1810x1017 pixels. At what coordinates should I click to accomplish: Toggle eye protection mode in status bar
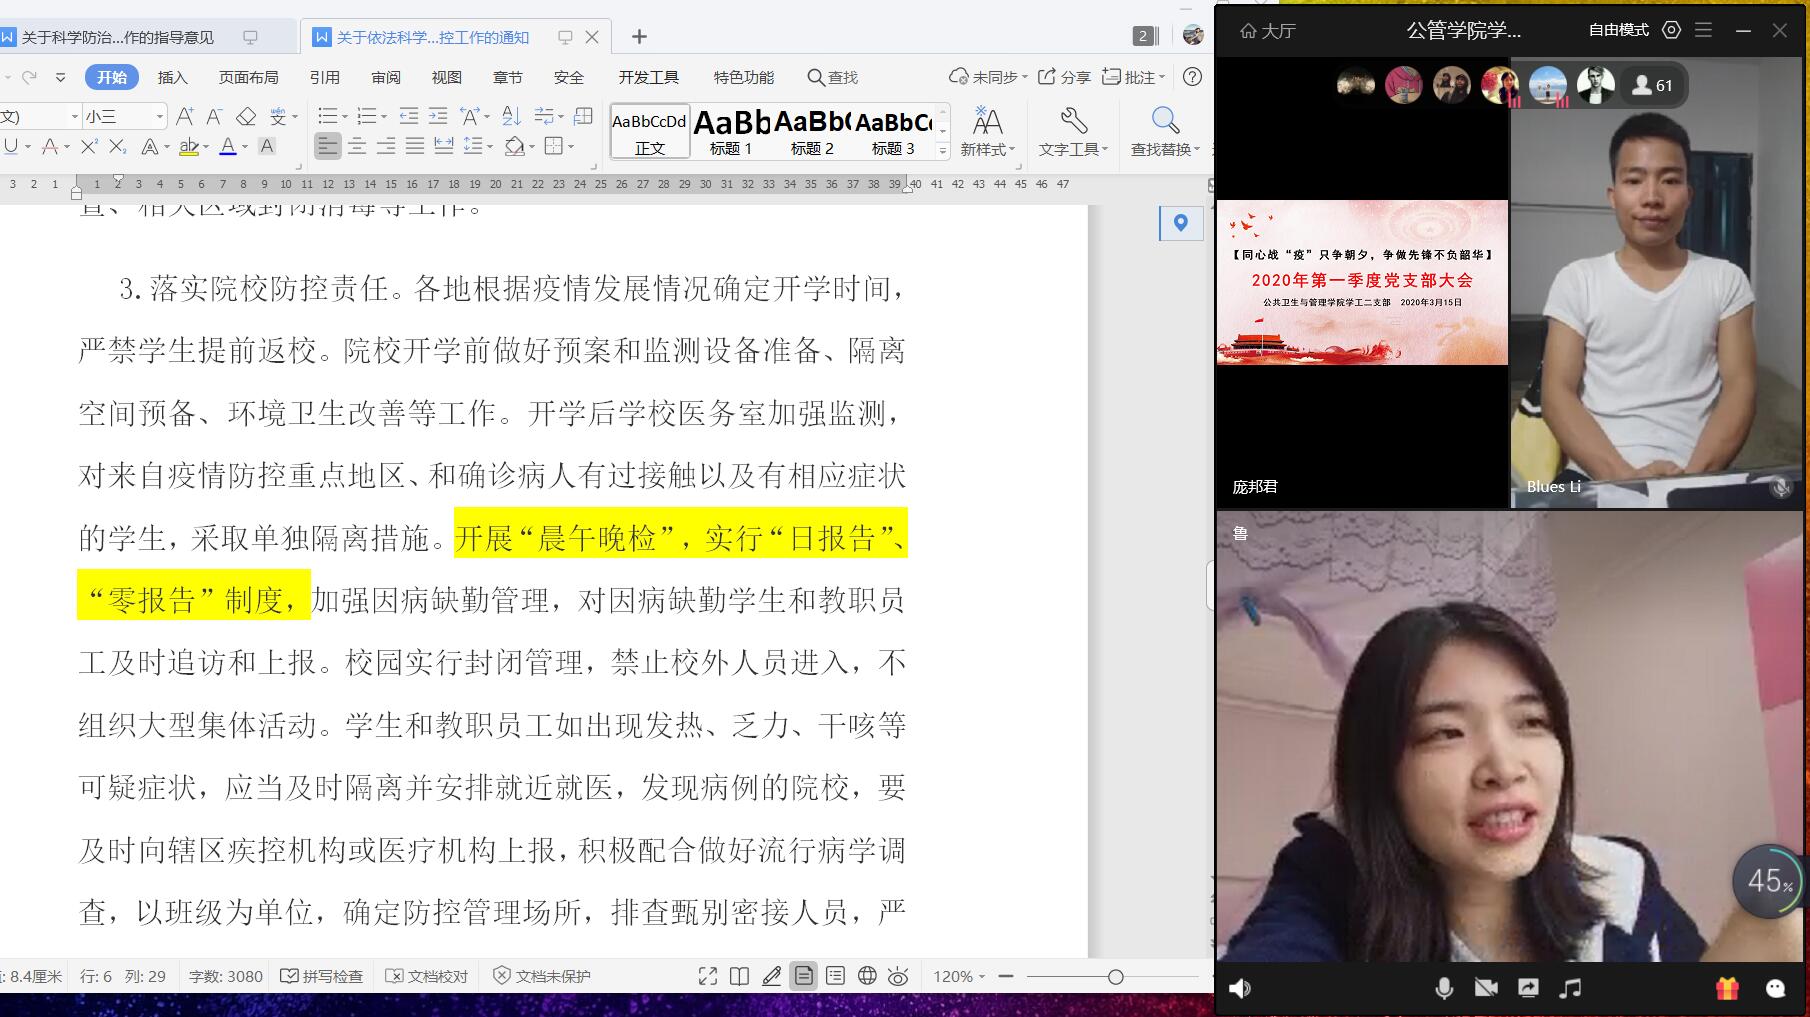point(898,976)
